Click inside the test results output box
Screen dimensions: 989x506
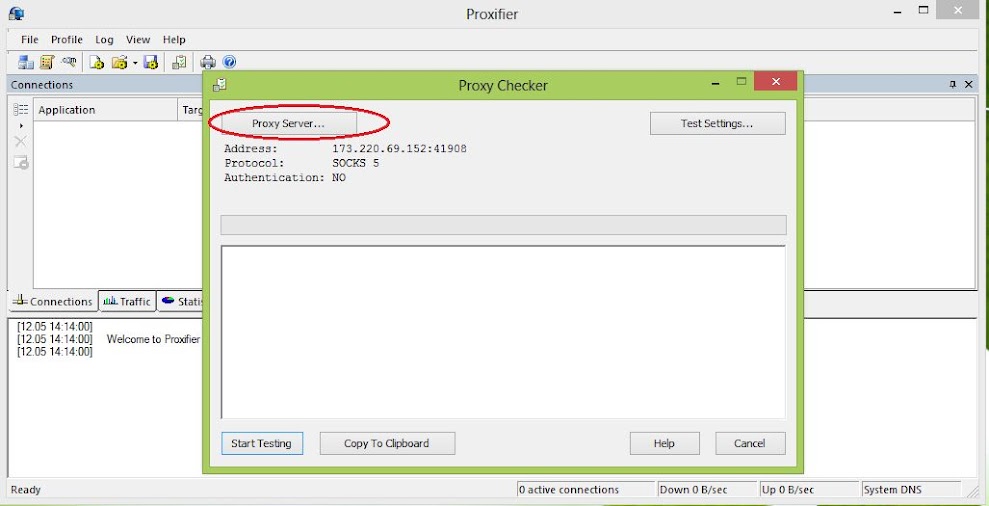[x=503, y=332]
